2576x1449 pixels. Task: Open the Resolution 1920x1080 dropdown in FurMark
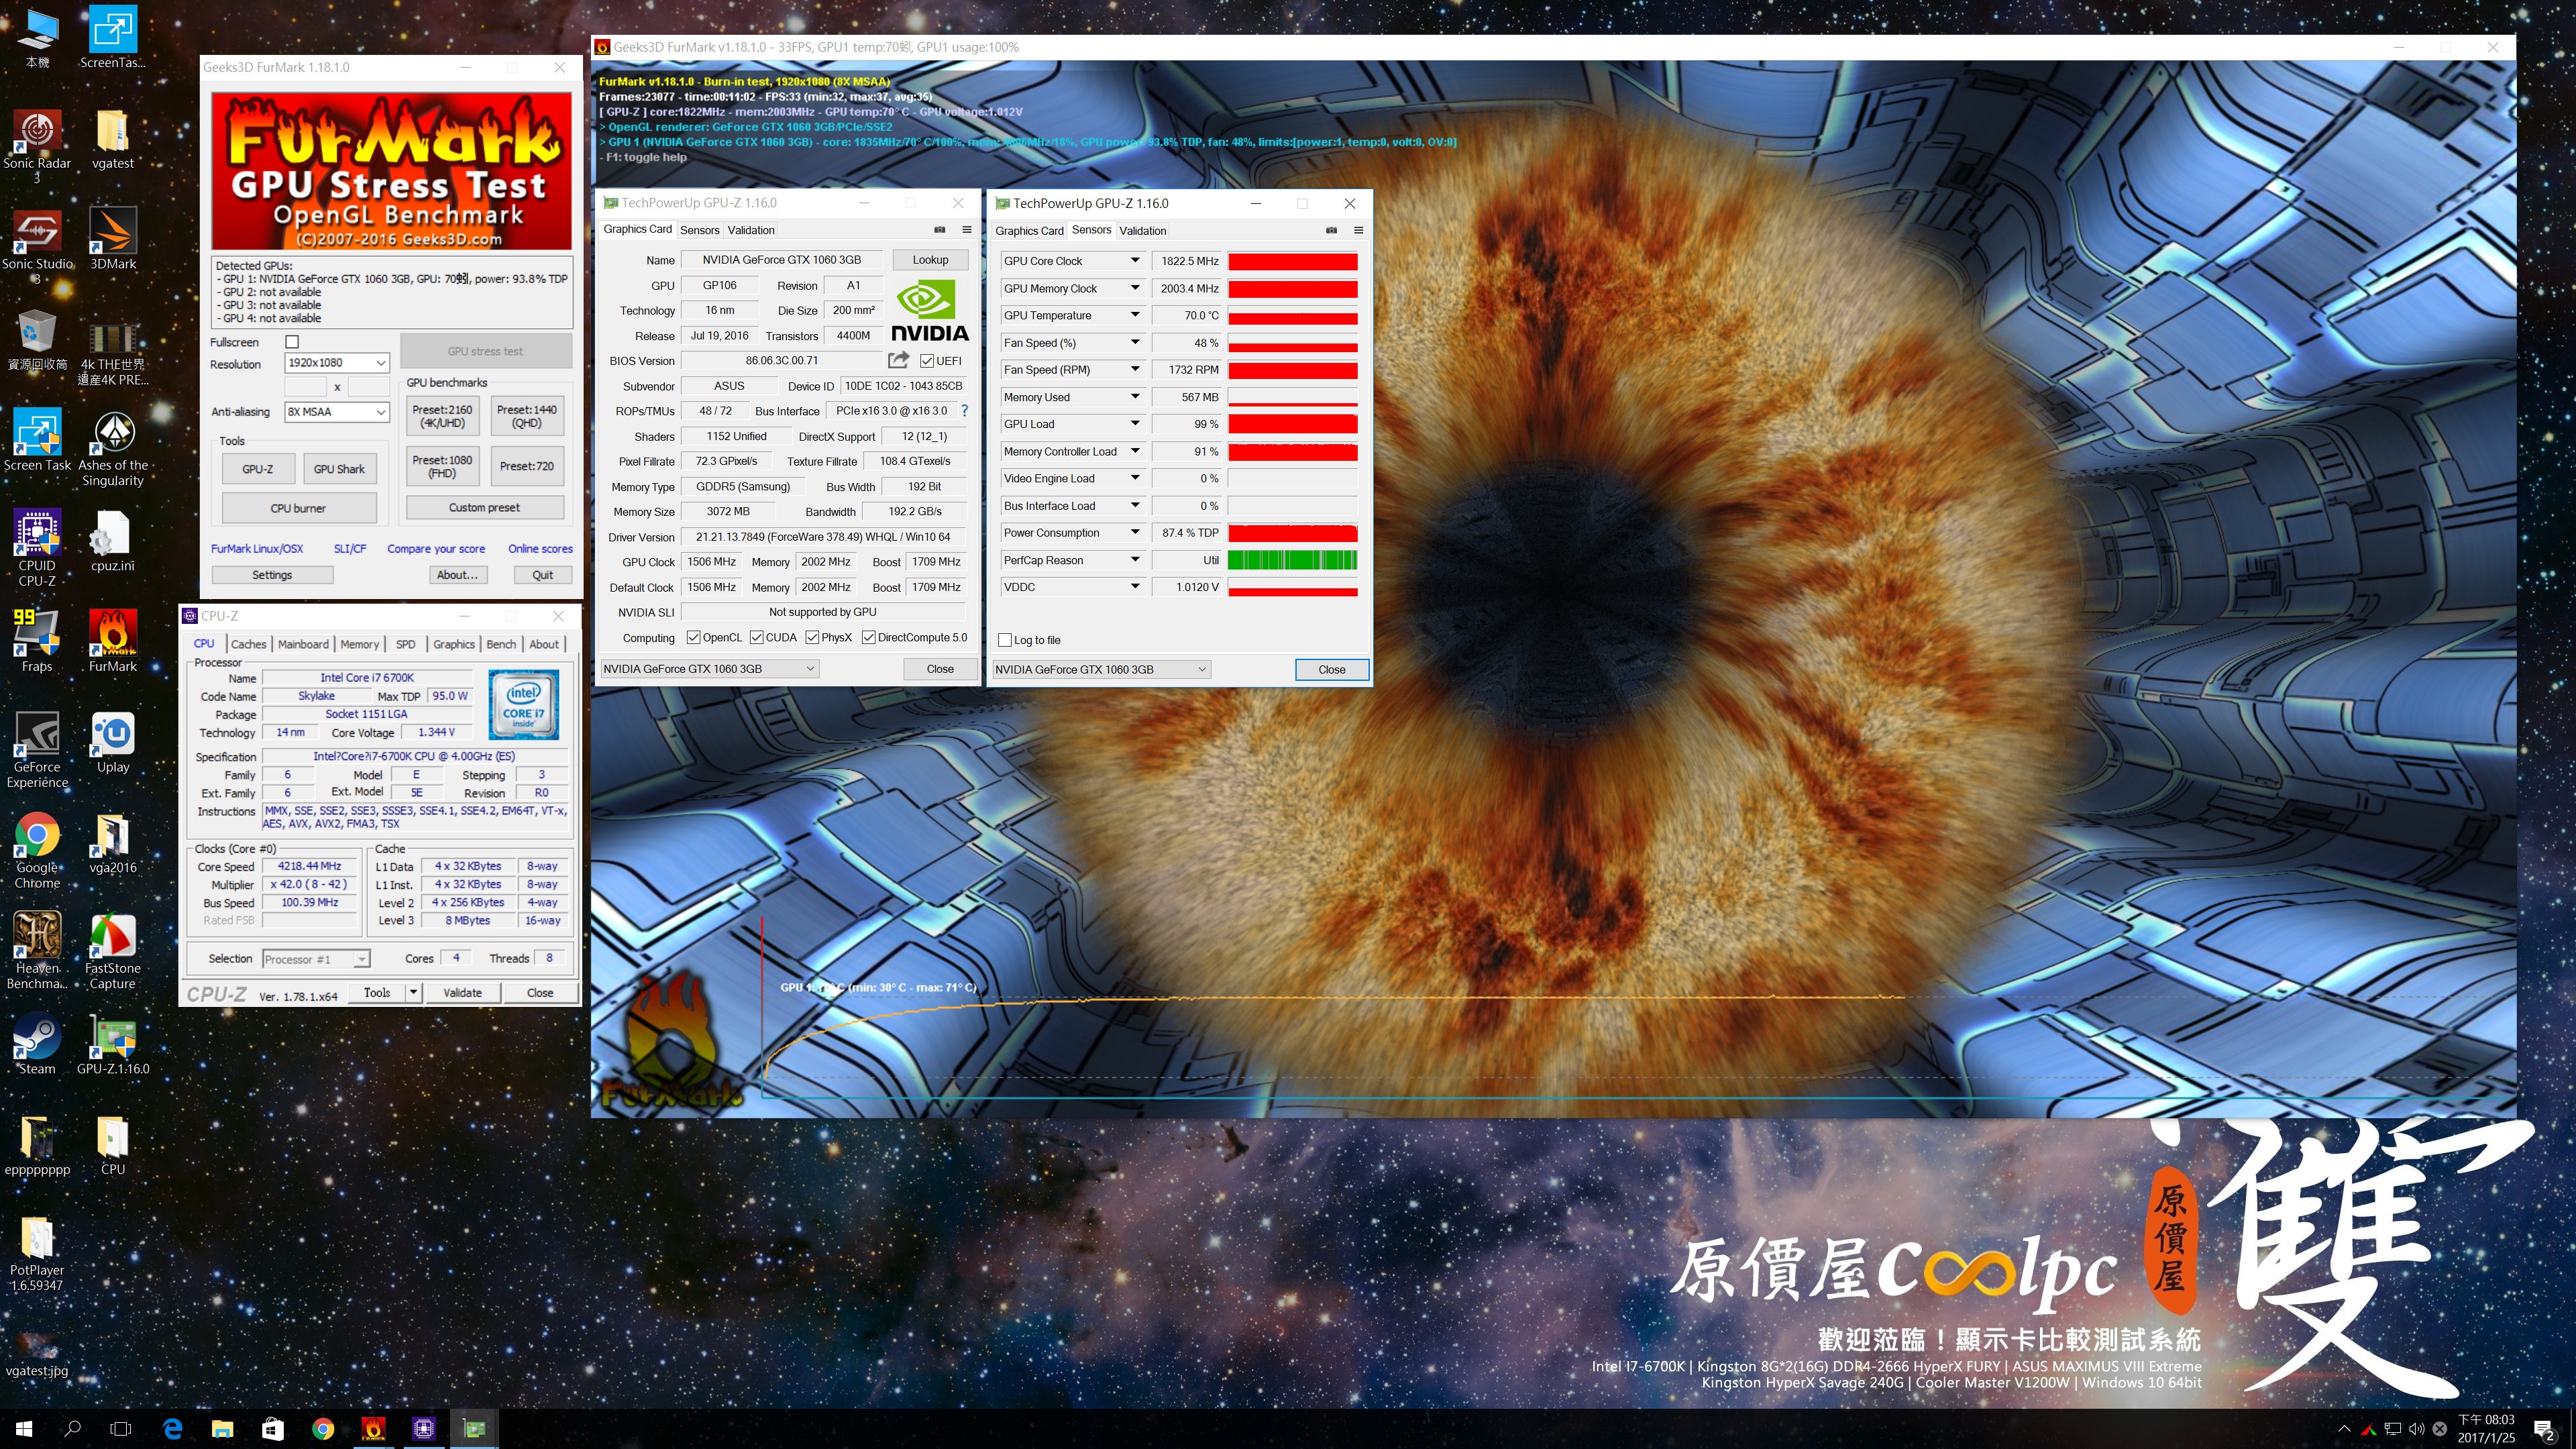[337, 363]
